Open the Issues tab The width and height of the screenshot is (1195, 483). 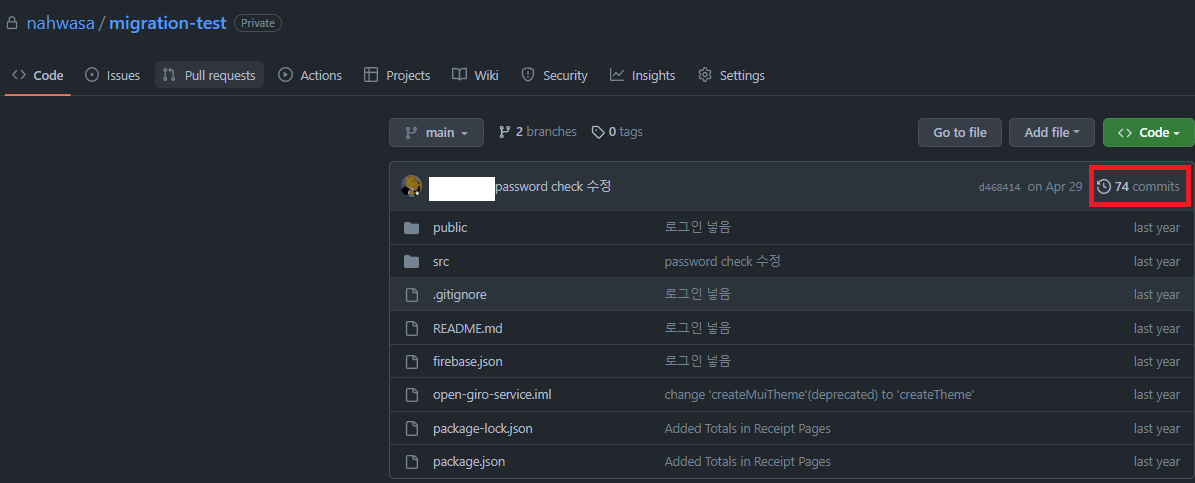113,75
